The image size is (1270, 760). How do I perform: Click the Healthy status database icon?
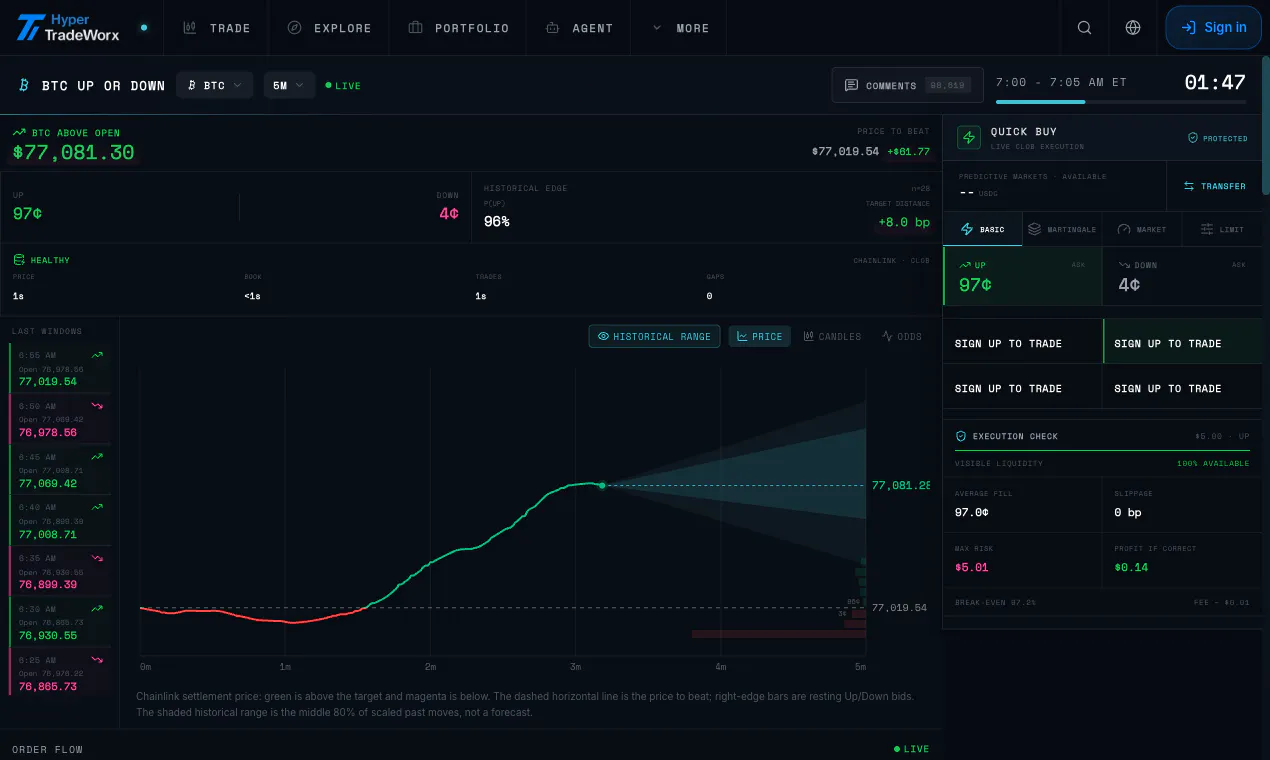pyautogui.click(x=19, y=260)
